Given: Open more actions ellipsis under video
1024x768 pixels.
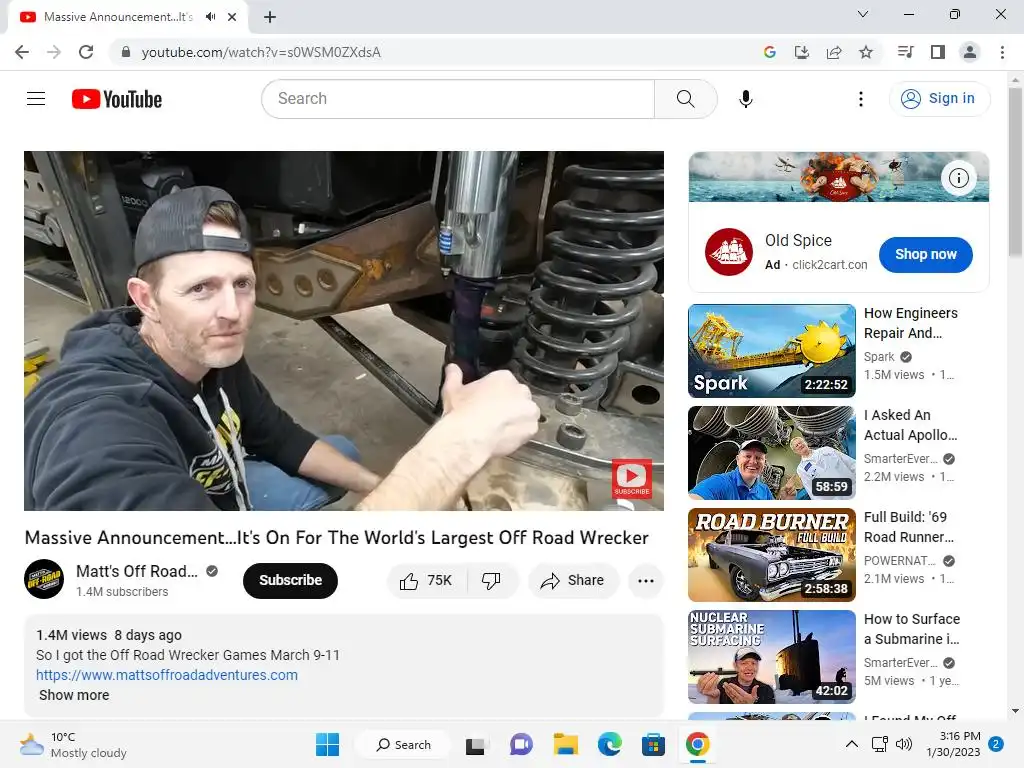Looking at the screenshot, I should [x=646, y=581].
